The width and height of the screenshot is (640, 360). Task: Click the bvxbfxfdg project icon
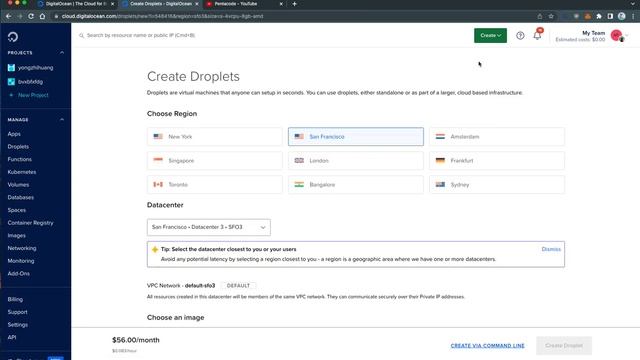11,82
